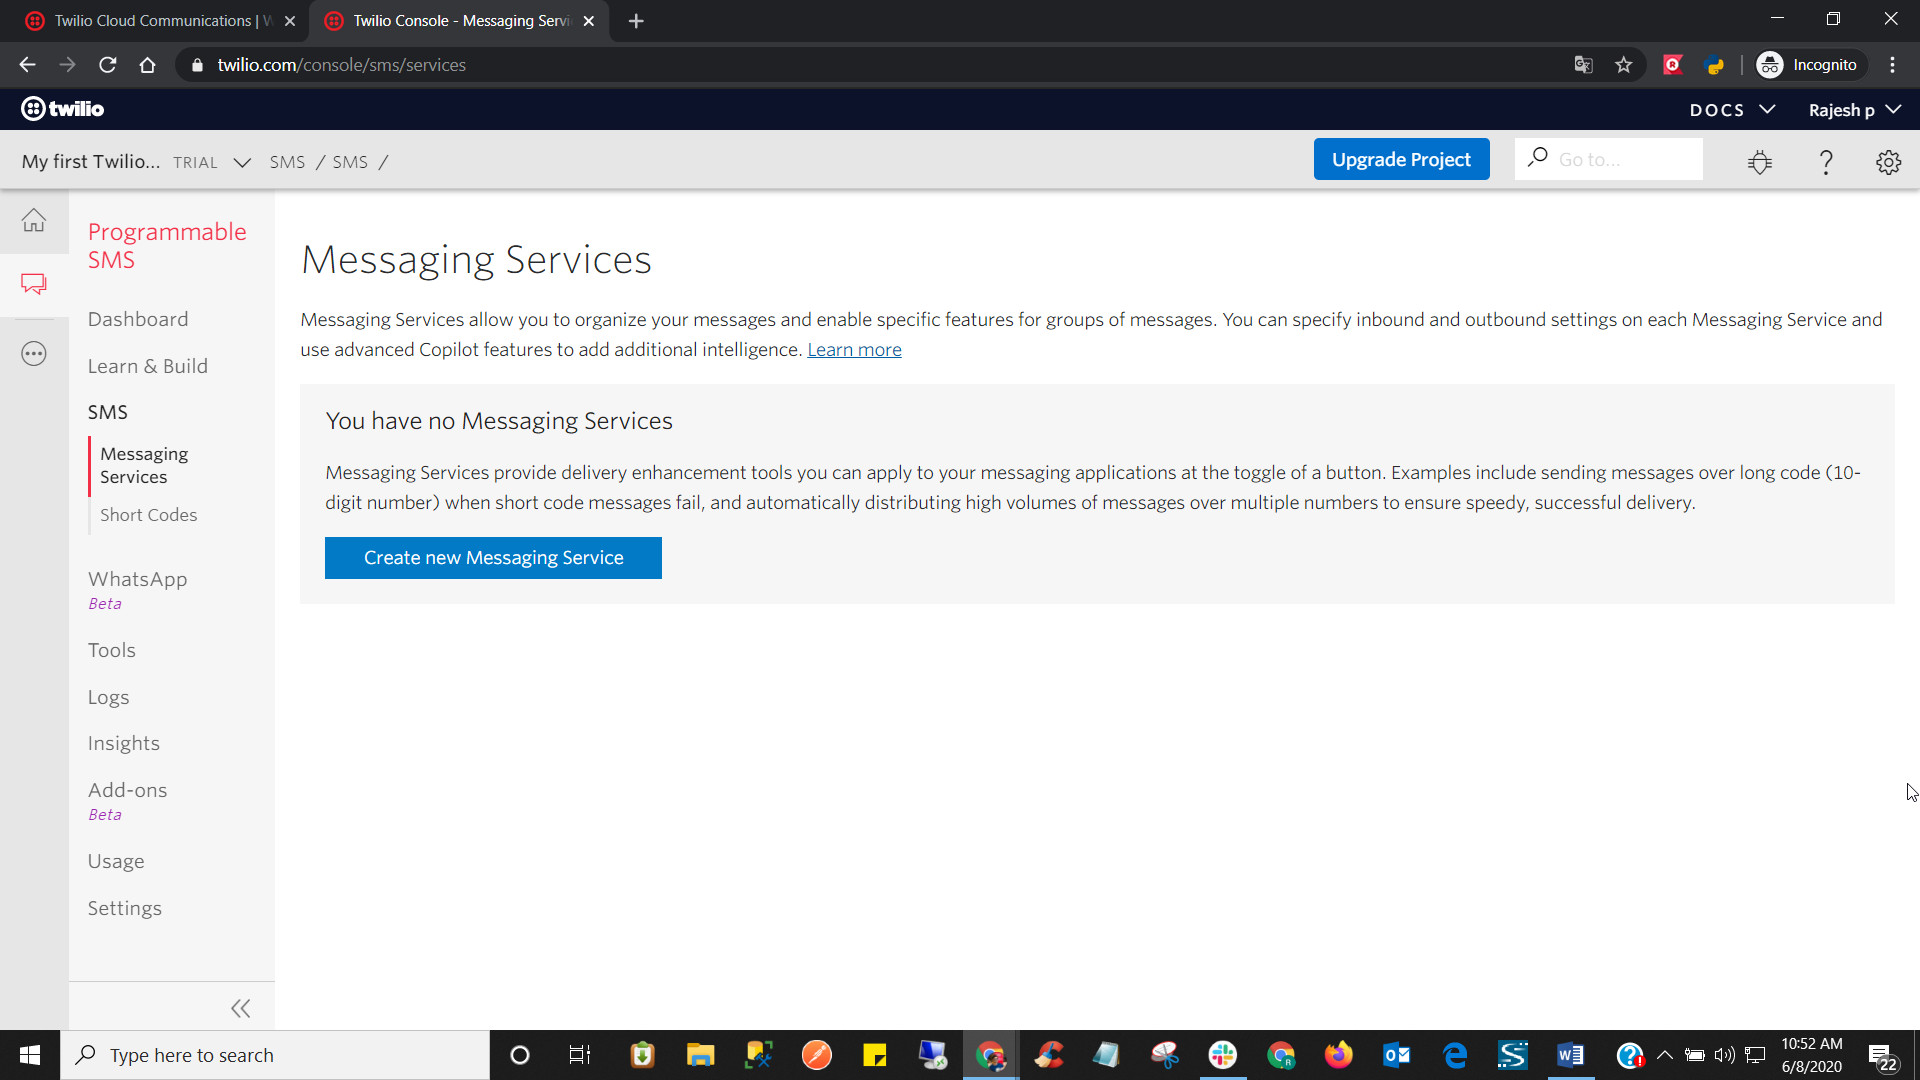Click the Twilio logo

click(x=63, y=109)
